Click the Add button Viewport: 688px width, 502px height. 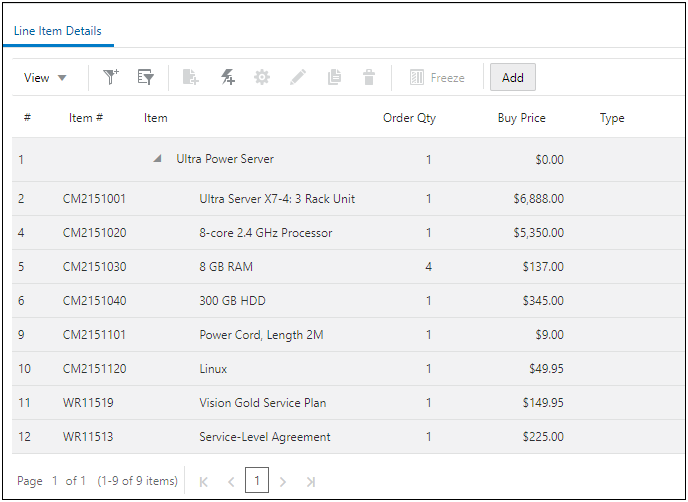513,77
